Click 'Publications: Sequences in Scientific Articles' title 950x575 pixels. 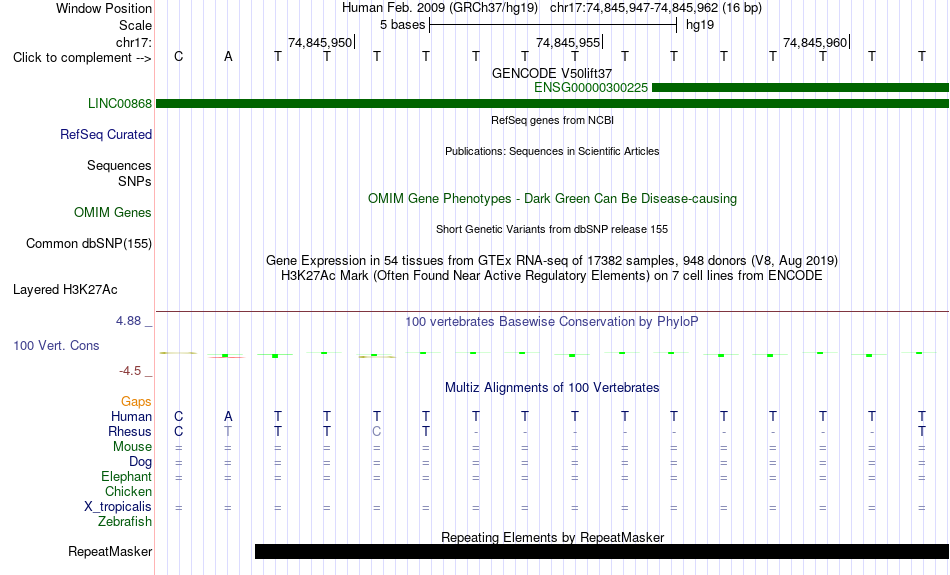552,151
